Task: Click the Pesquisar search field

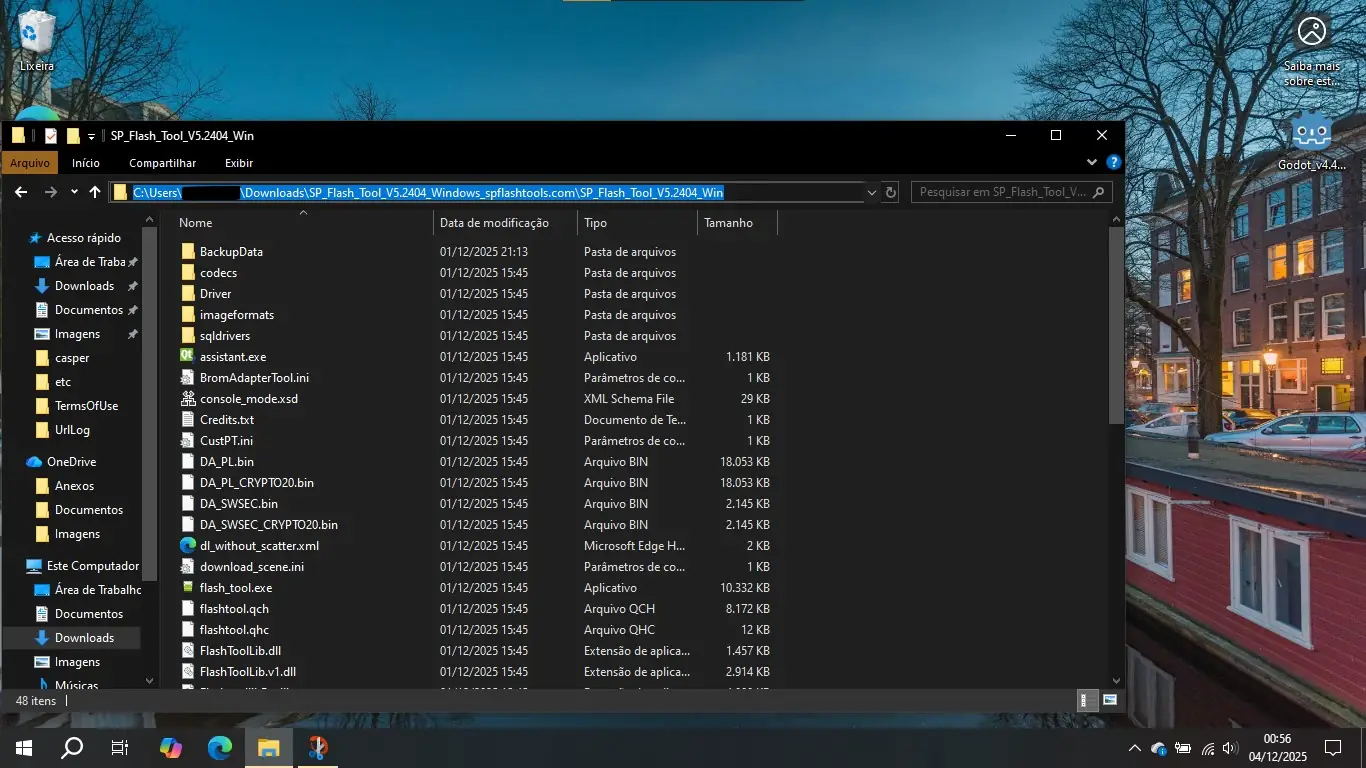Action: pyautogui.click(x=1002, y=192)
